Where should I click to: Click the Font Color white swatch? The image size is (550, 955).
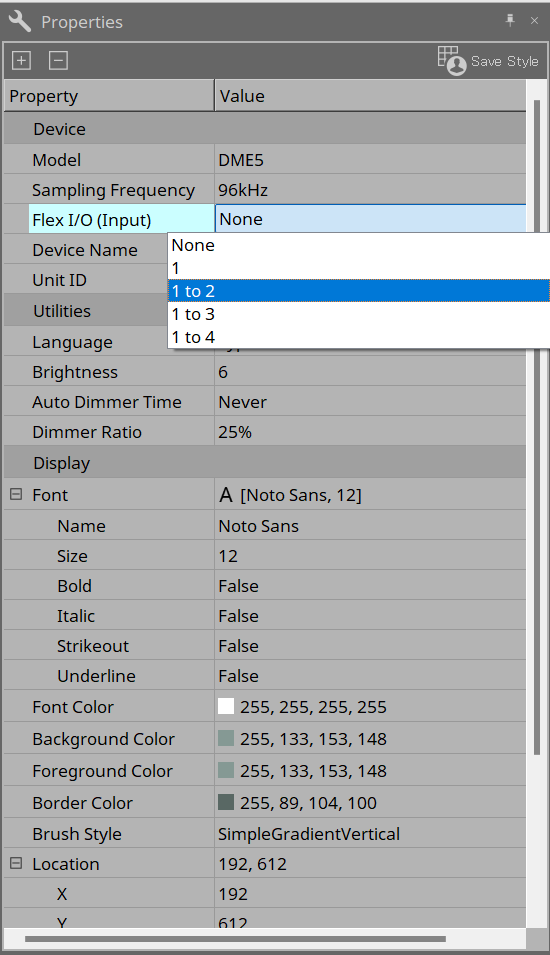226,706
